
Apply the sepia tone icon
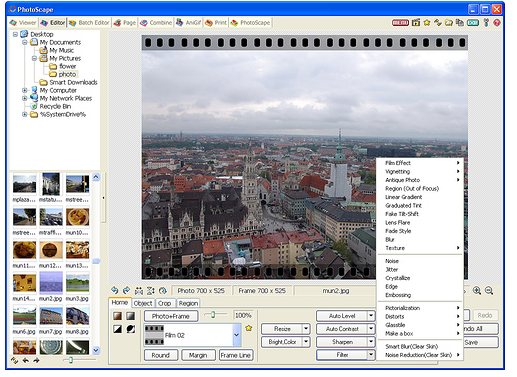click(117, 316)
